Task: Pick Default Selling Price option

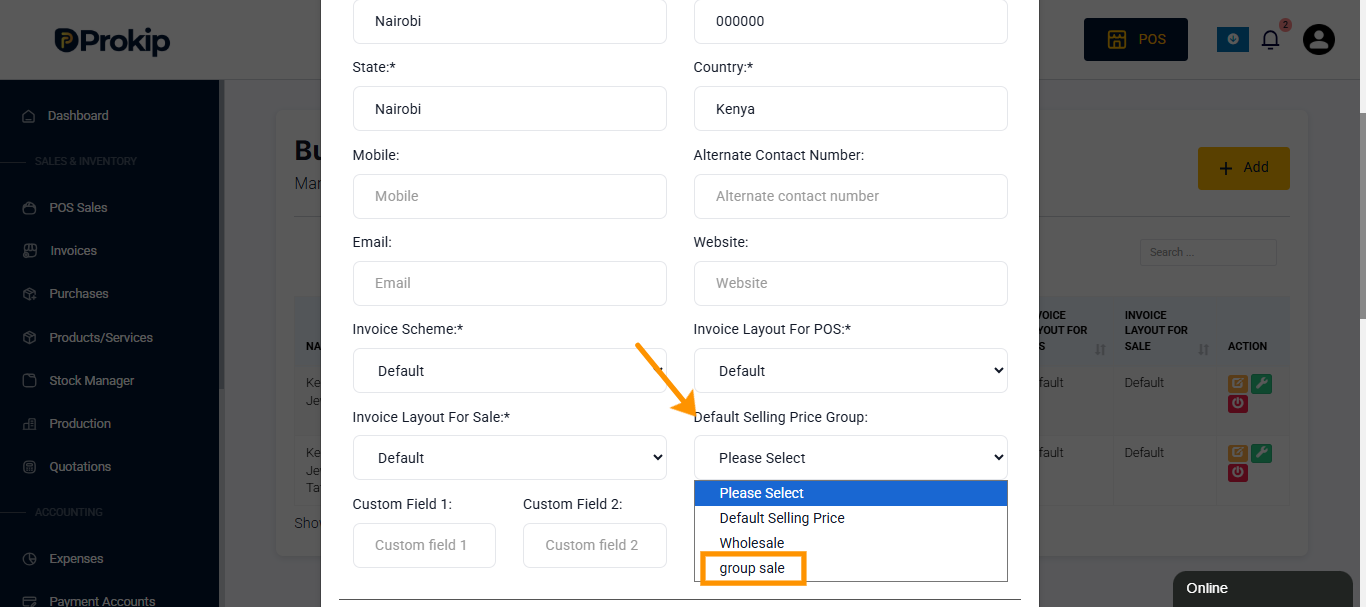Action: pos(782,518)
